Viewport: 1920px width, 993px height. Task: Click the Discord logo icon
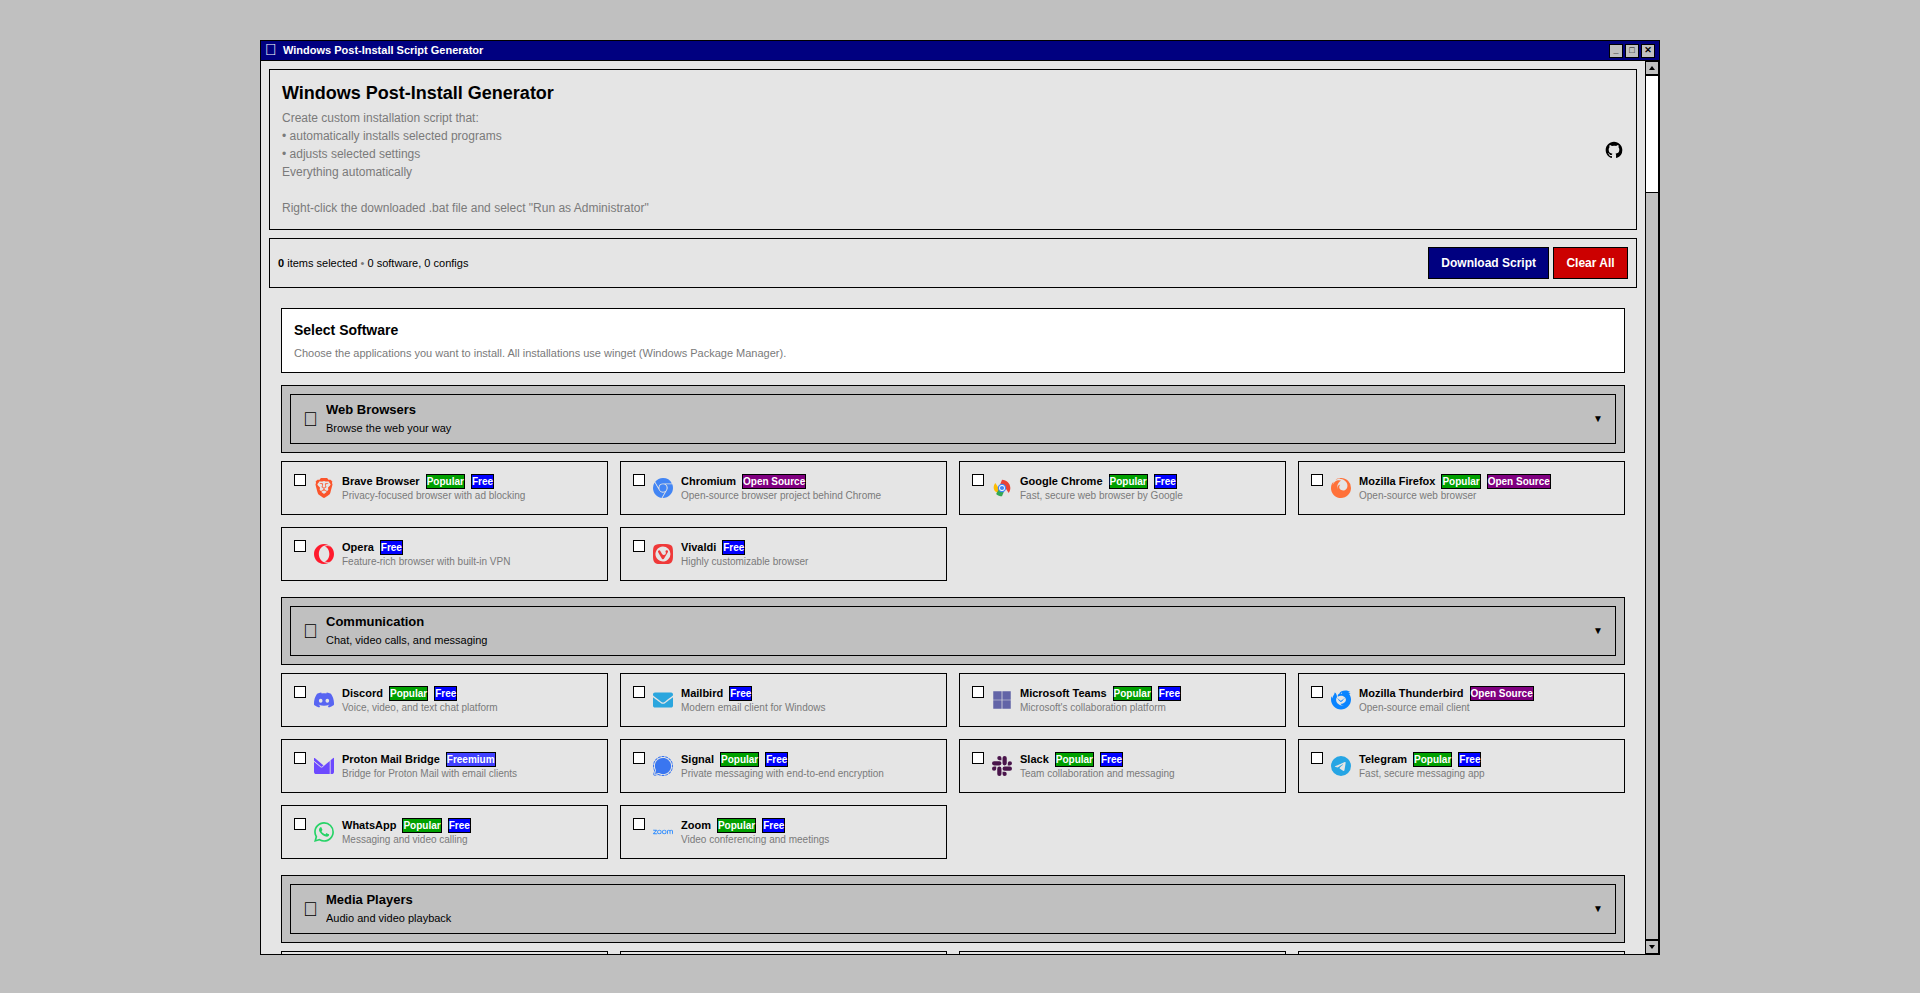(x=324, y=700)
